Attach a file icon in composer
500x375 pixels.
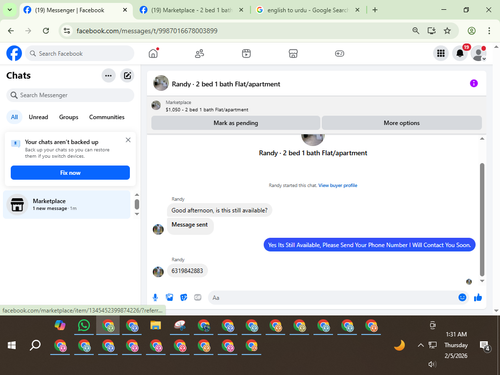coord(169,297)
